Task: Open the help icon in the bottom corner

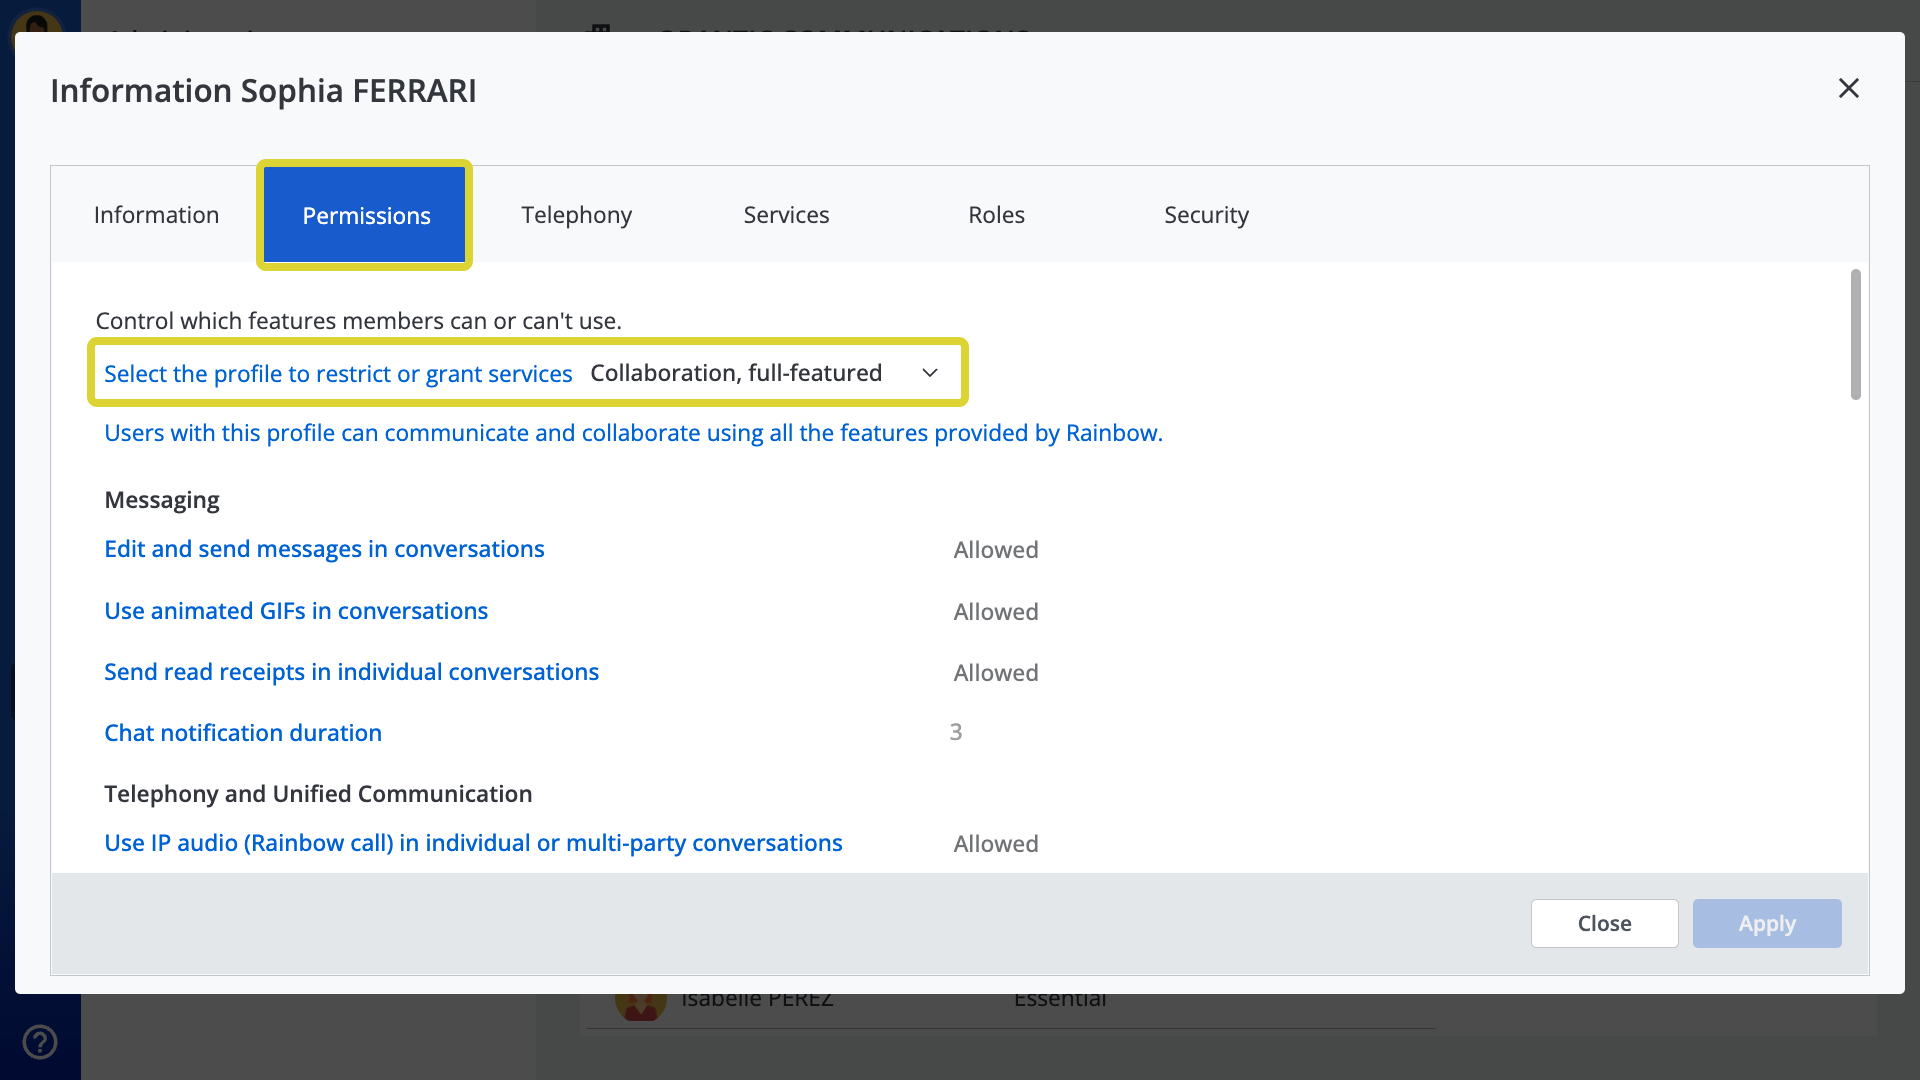Action: (x=40, y=1041)
